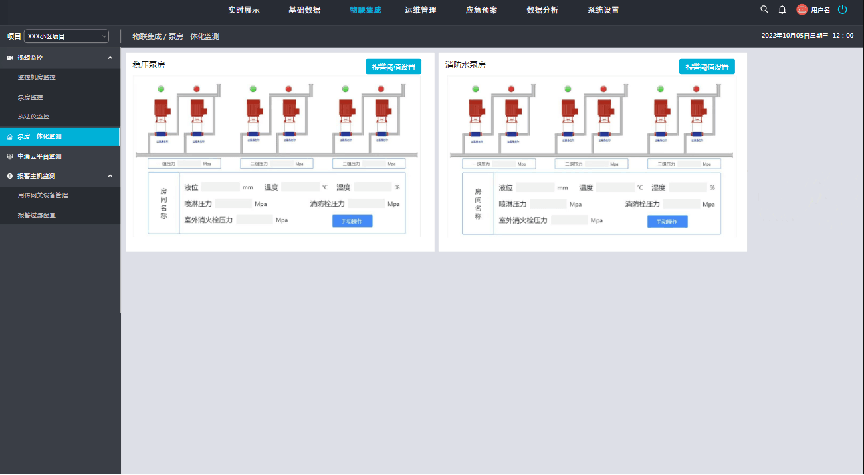The width and height of the screenshot is (864, 475).
Task: Click the 温度 field in 消防水泵房
Action: tap(615, 188)
